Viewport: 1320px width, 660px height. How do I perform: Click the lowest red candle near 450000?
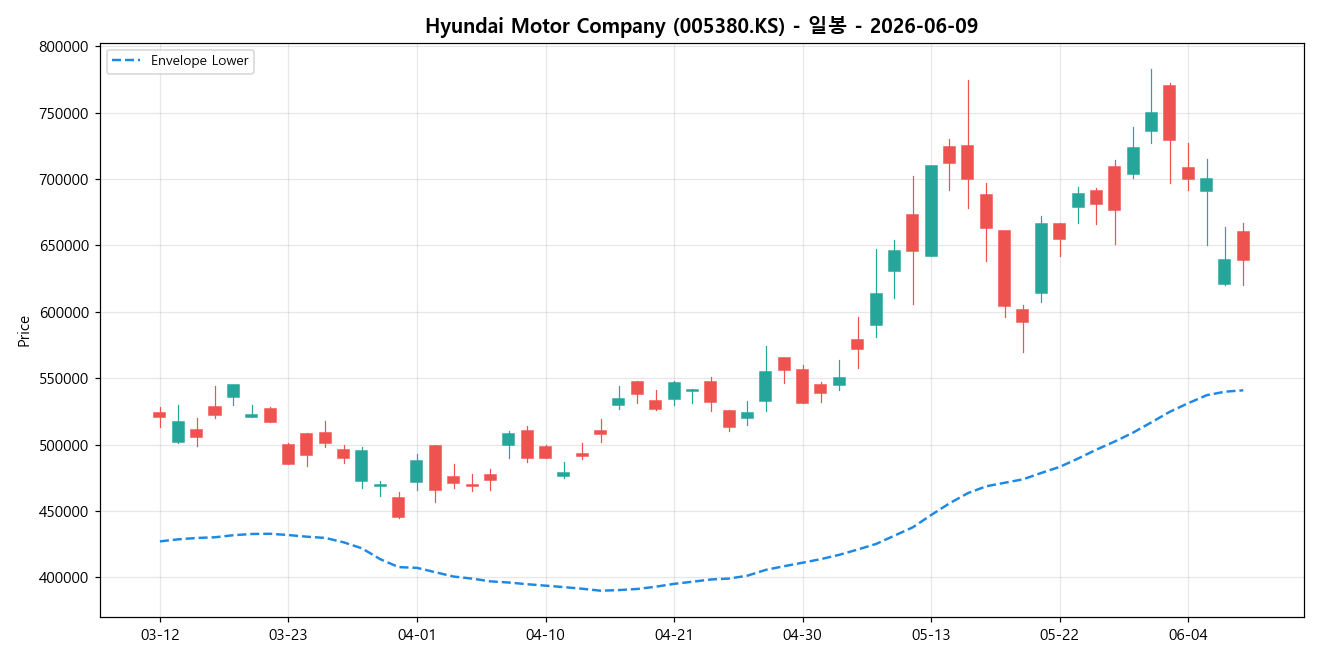tap(398, 507)
